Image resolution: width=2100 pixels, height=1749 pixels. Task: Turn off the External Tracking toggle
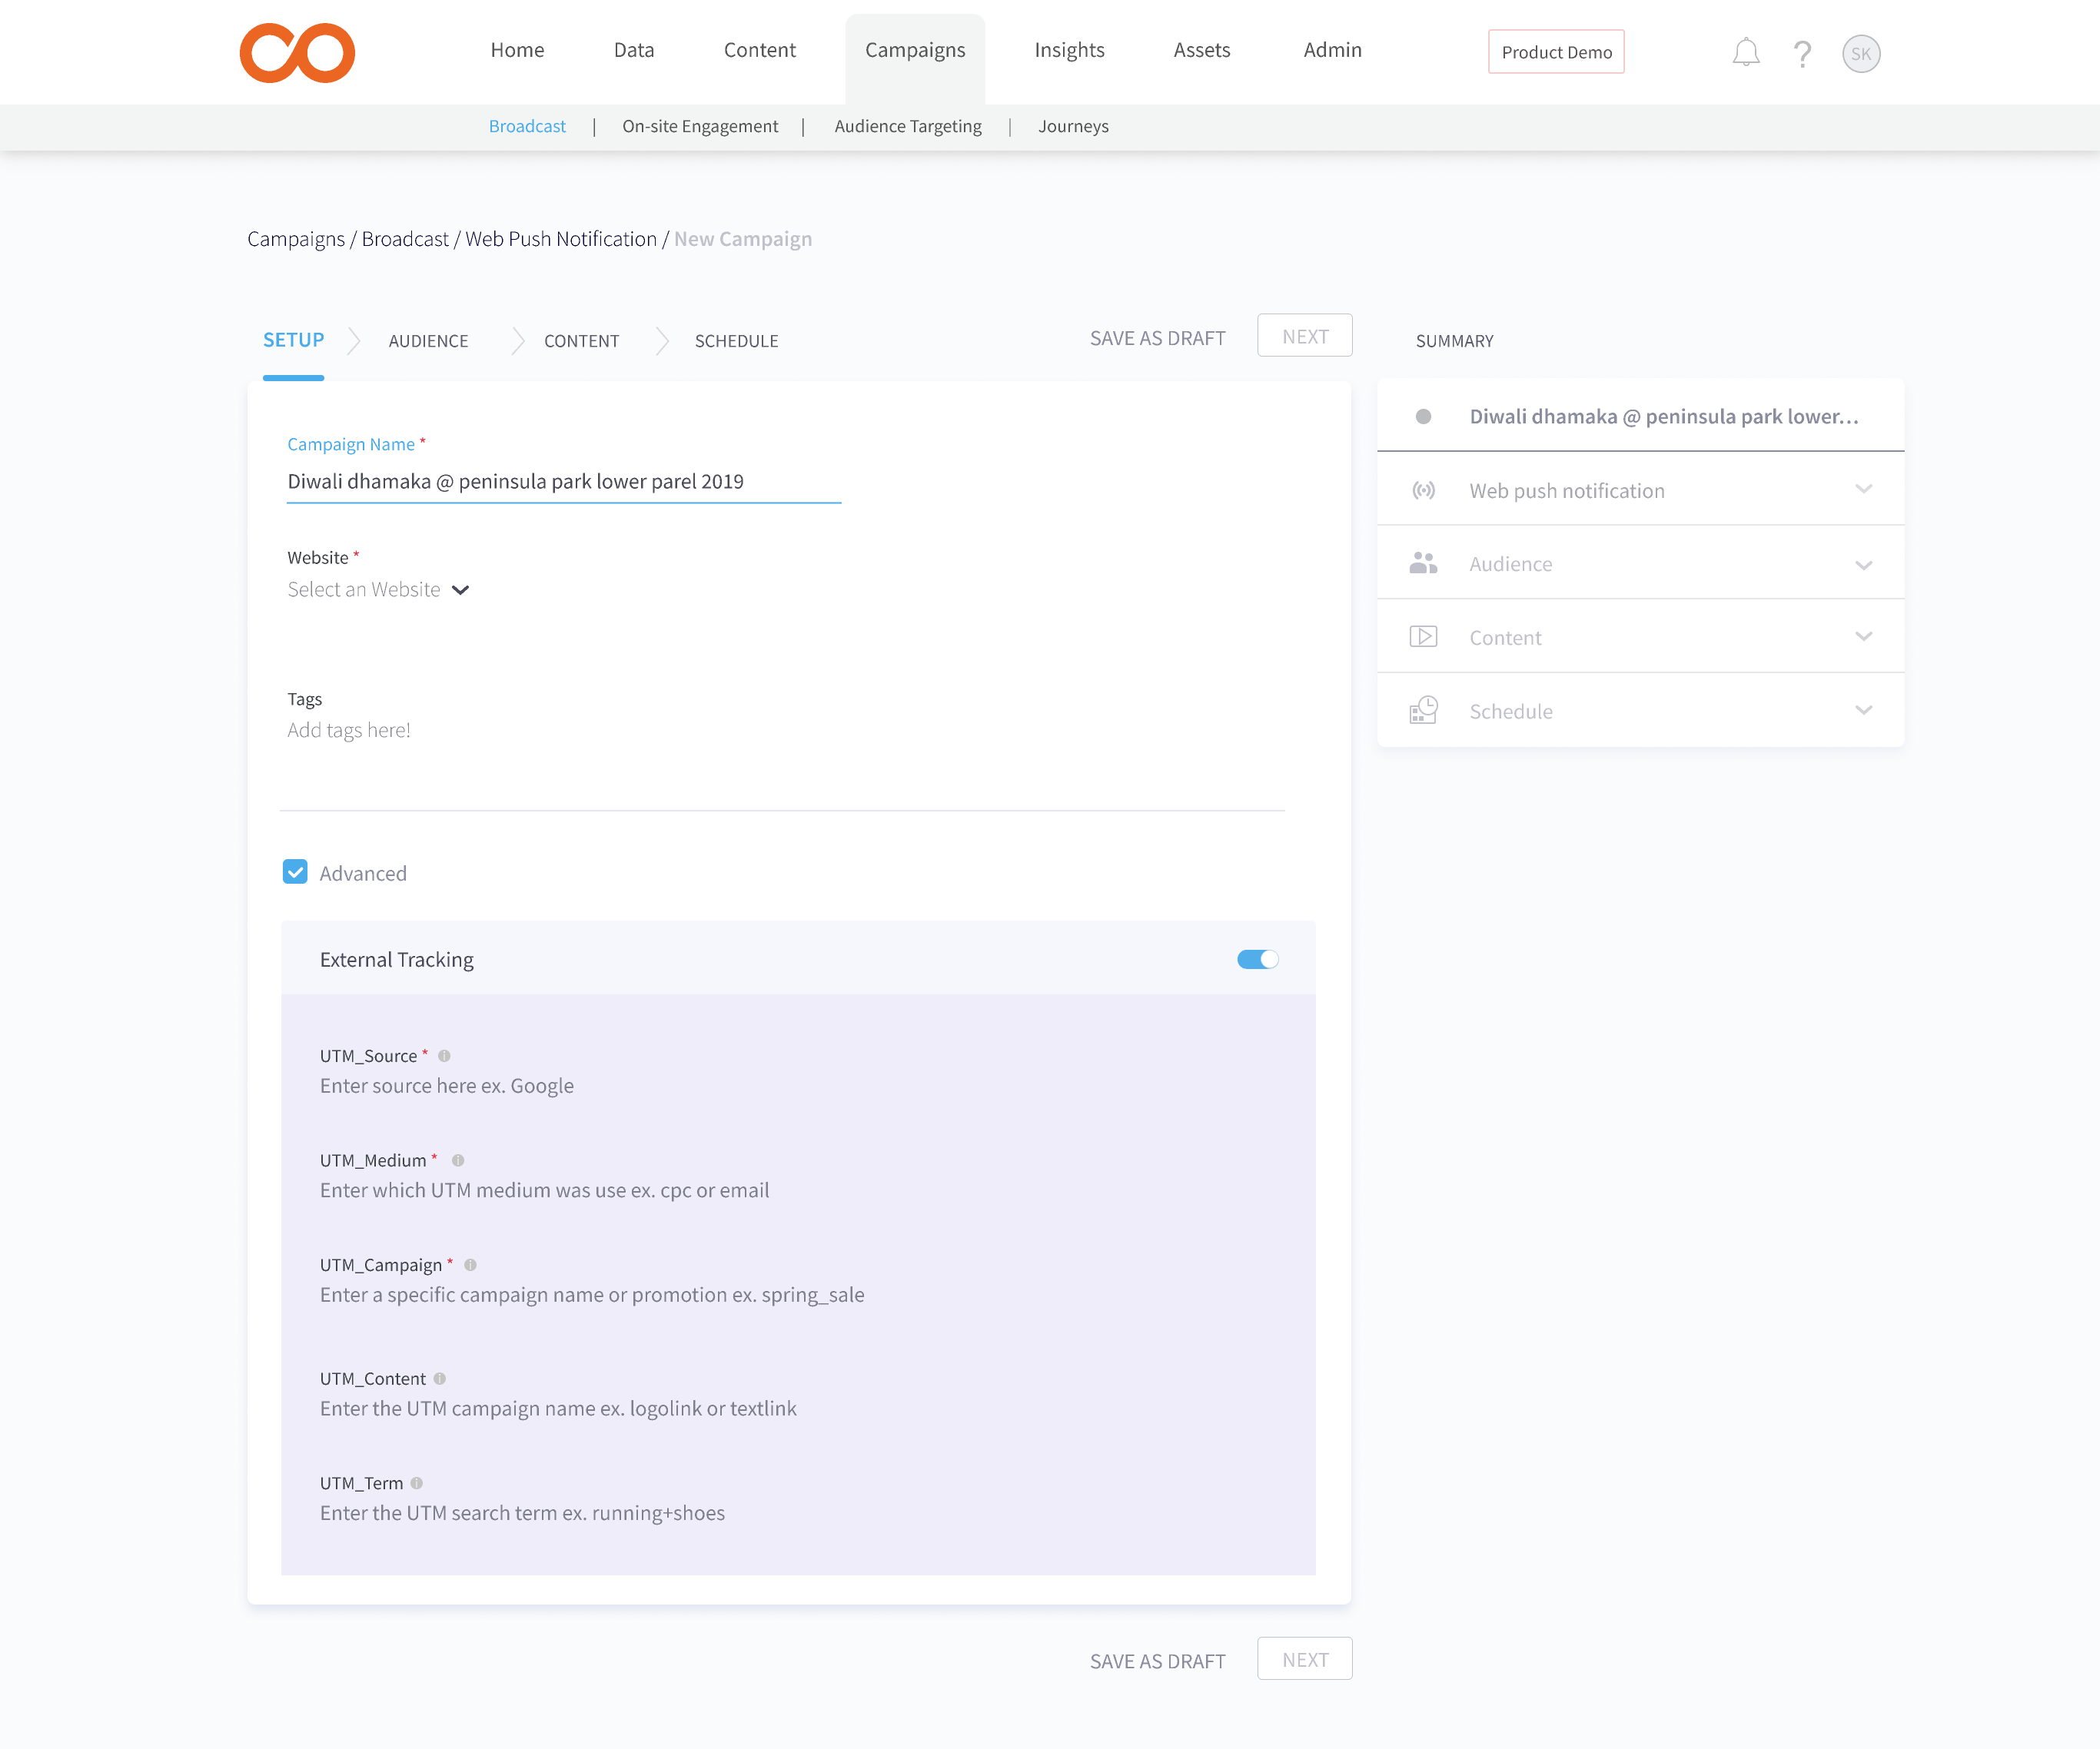tap(1257, 959)
